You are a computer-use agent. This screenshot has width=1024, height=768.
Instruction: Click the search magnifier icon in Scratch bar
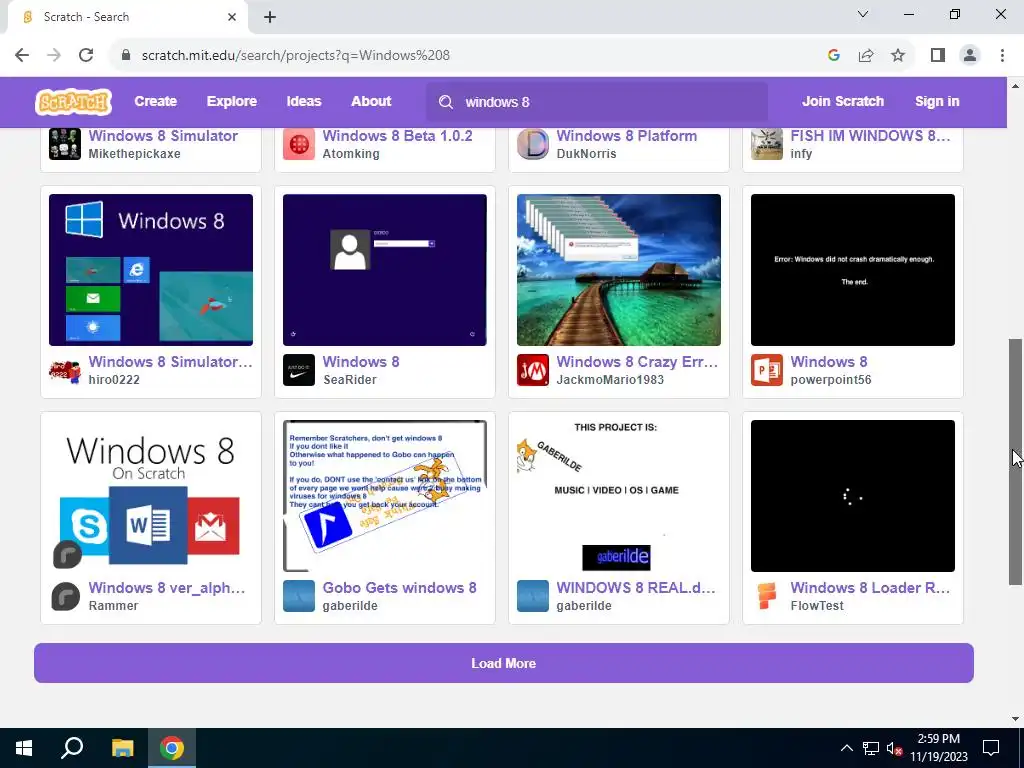(x=446, y=102)
